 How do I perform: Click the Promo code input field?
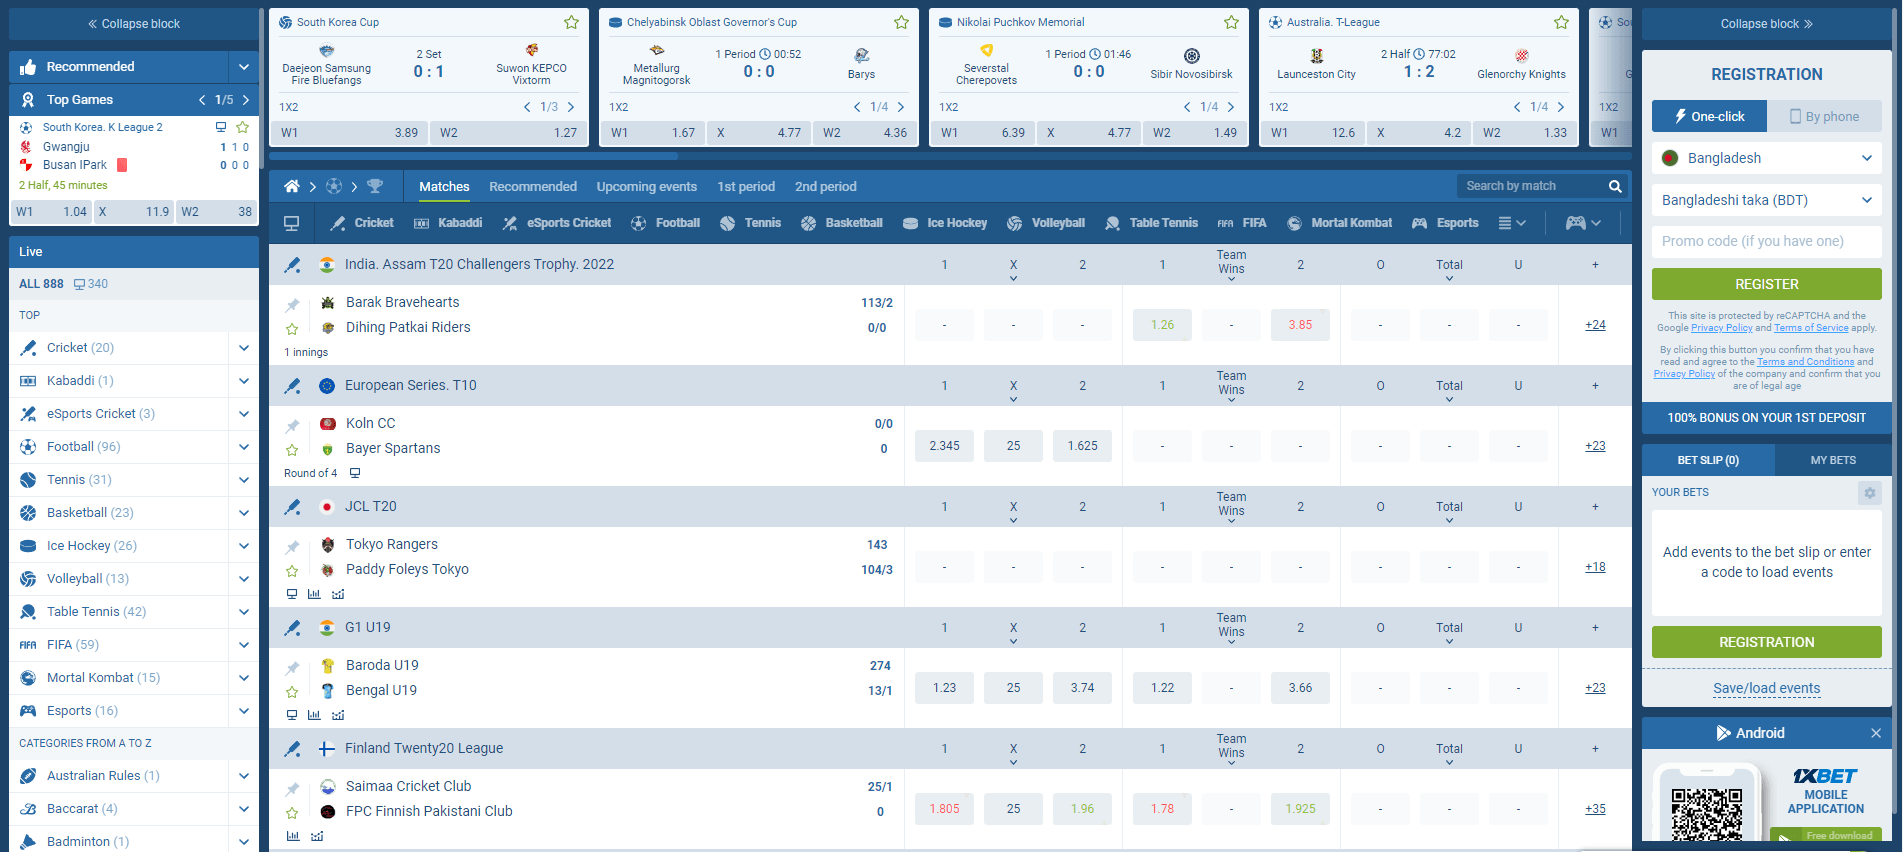click(1766, 241)
